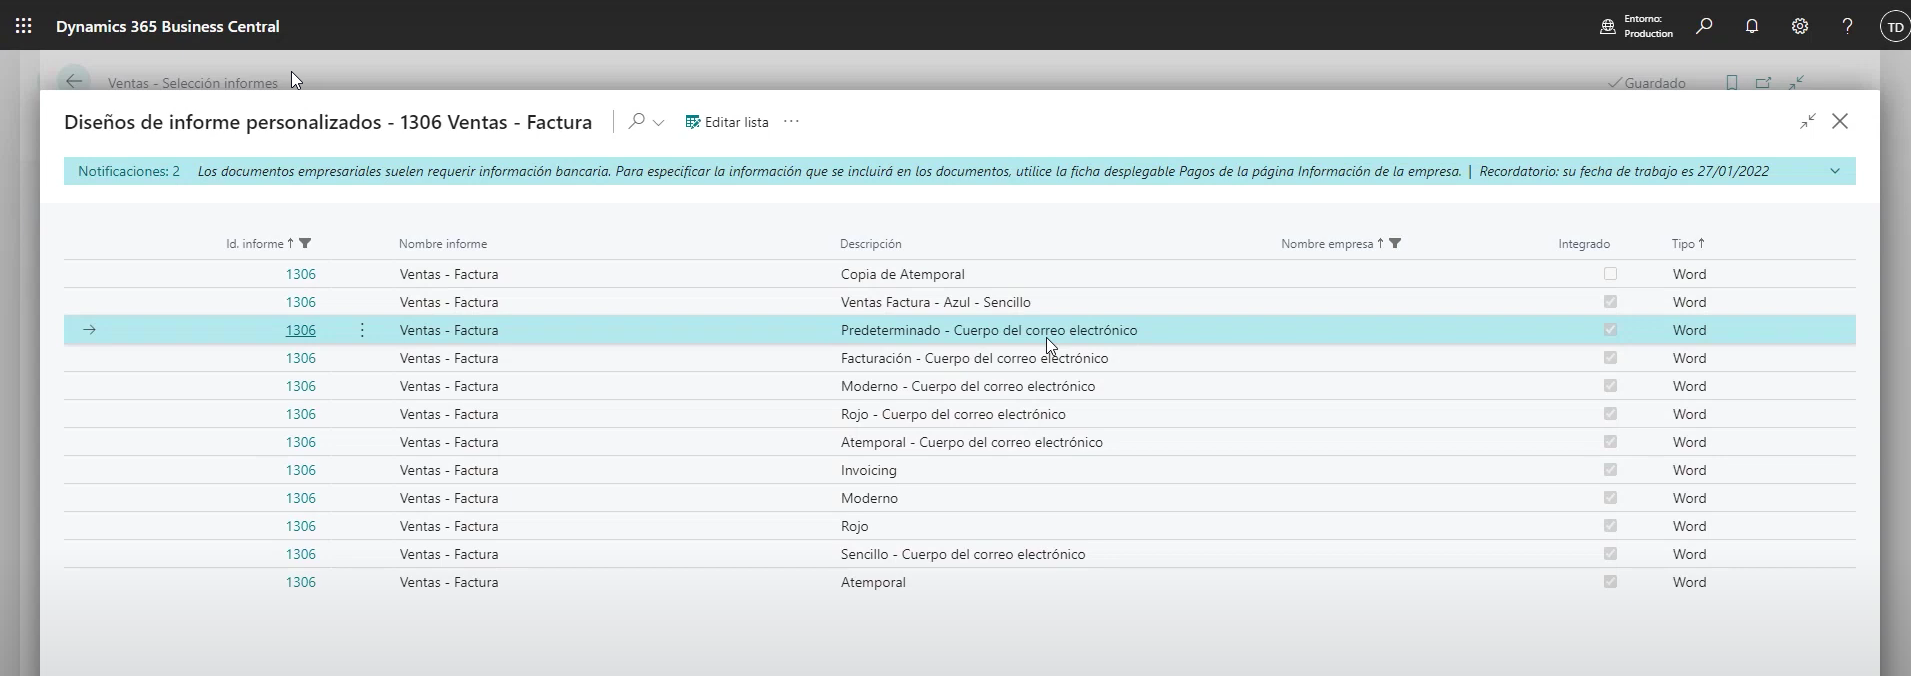This screenshot has height=676, width=1911.
Task: Open the notifications bell
Action: click(x=1752, y=27)
